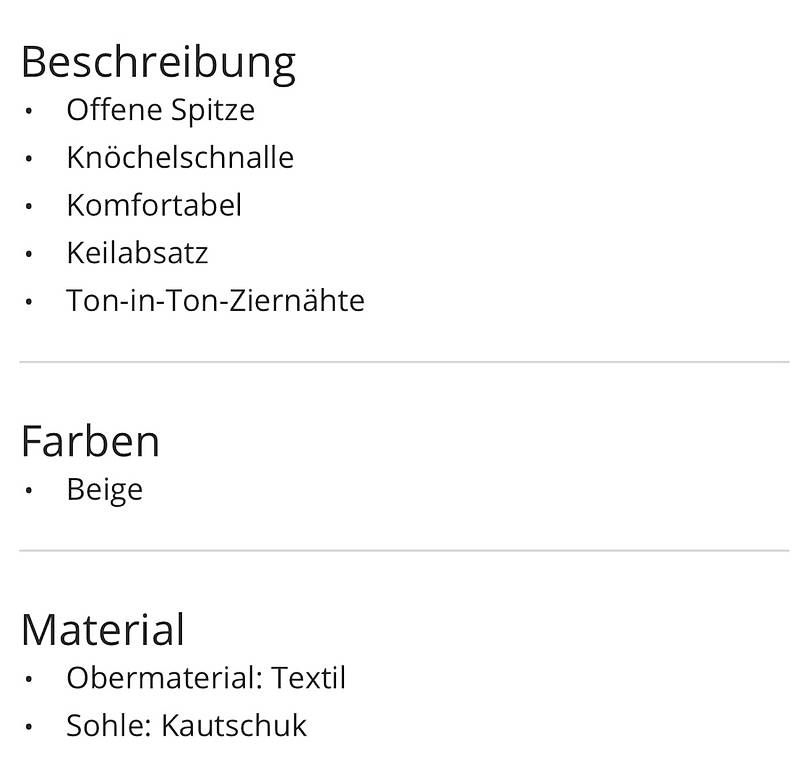Image resolution: width=809 pixels, height=768 pixels.
Task: Click the Material section heading
Action: 103,630
